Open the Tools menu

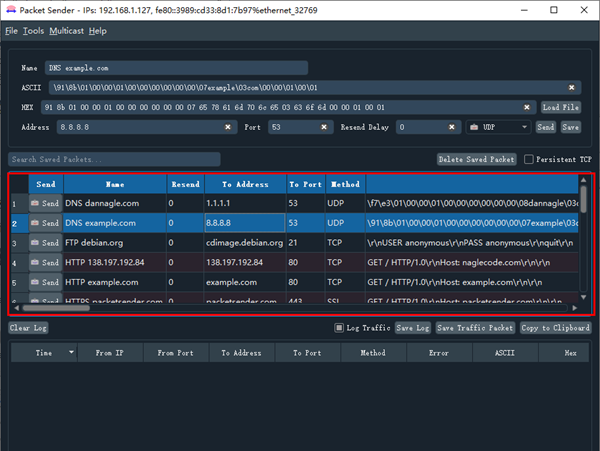point(33,31)
